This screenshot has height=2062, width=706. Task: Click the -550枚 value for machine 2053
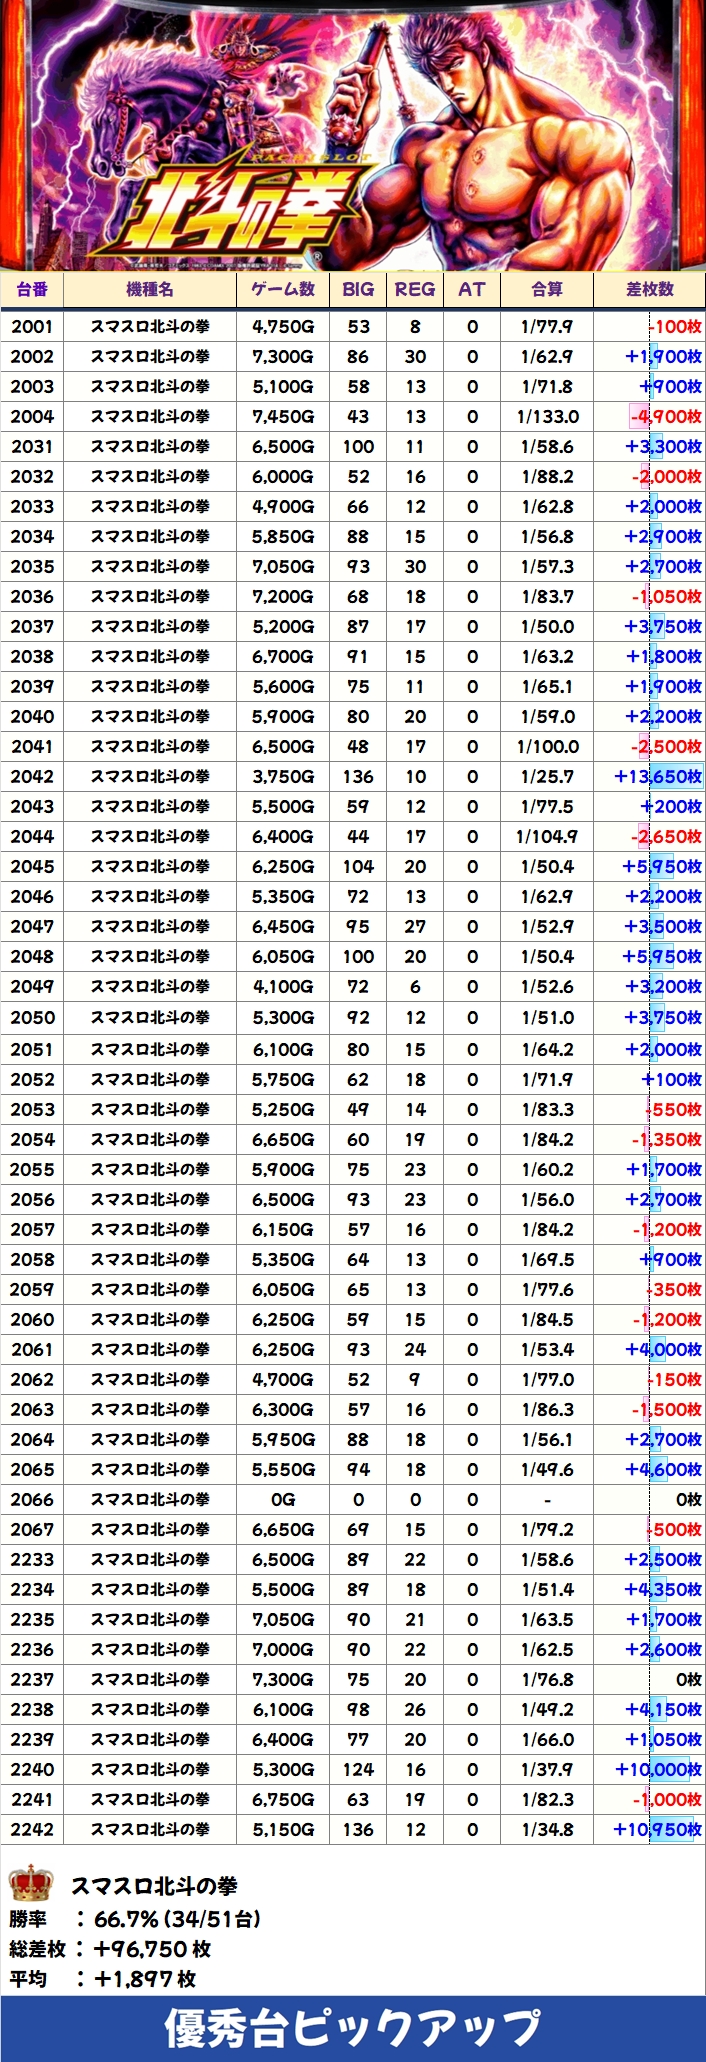point(675,1109)
